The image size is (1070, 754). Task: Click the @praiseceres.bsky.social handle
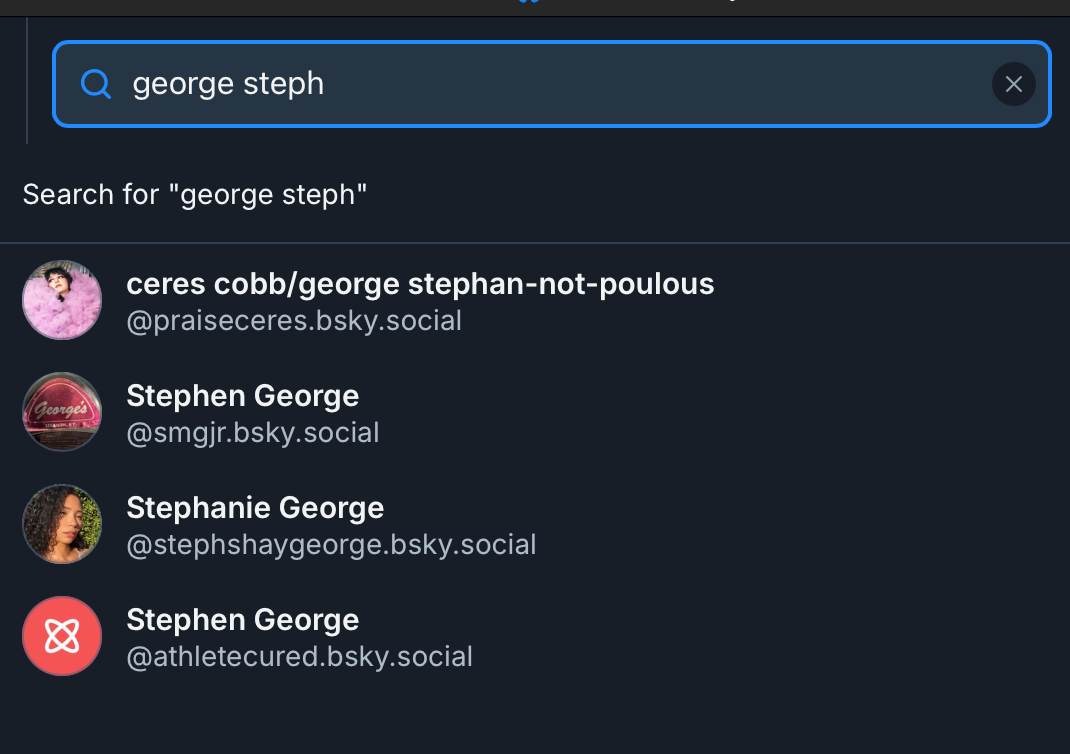coord(294,321)
